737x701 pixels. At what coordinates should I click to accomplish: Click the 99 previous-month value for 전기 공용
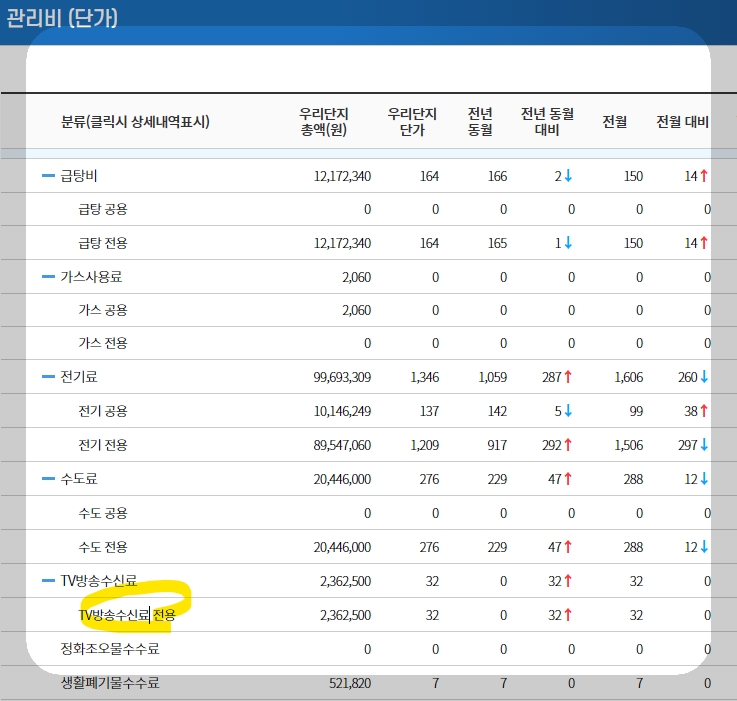[x=636, y=411]
